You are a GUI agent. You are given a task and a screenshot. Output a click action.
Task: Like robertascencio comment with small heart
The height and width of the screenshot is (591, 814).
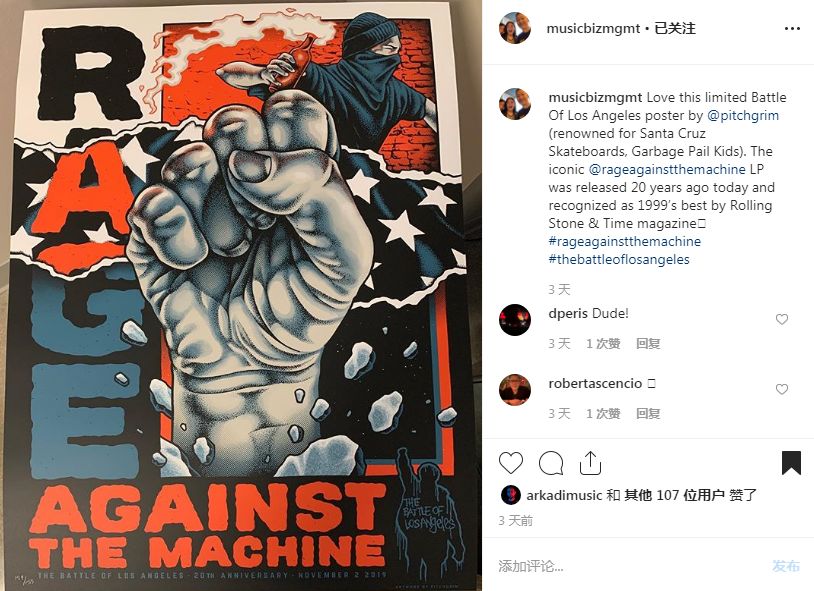coord(782,389)
